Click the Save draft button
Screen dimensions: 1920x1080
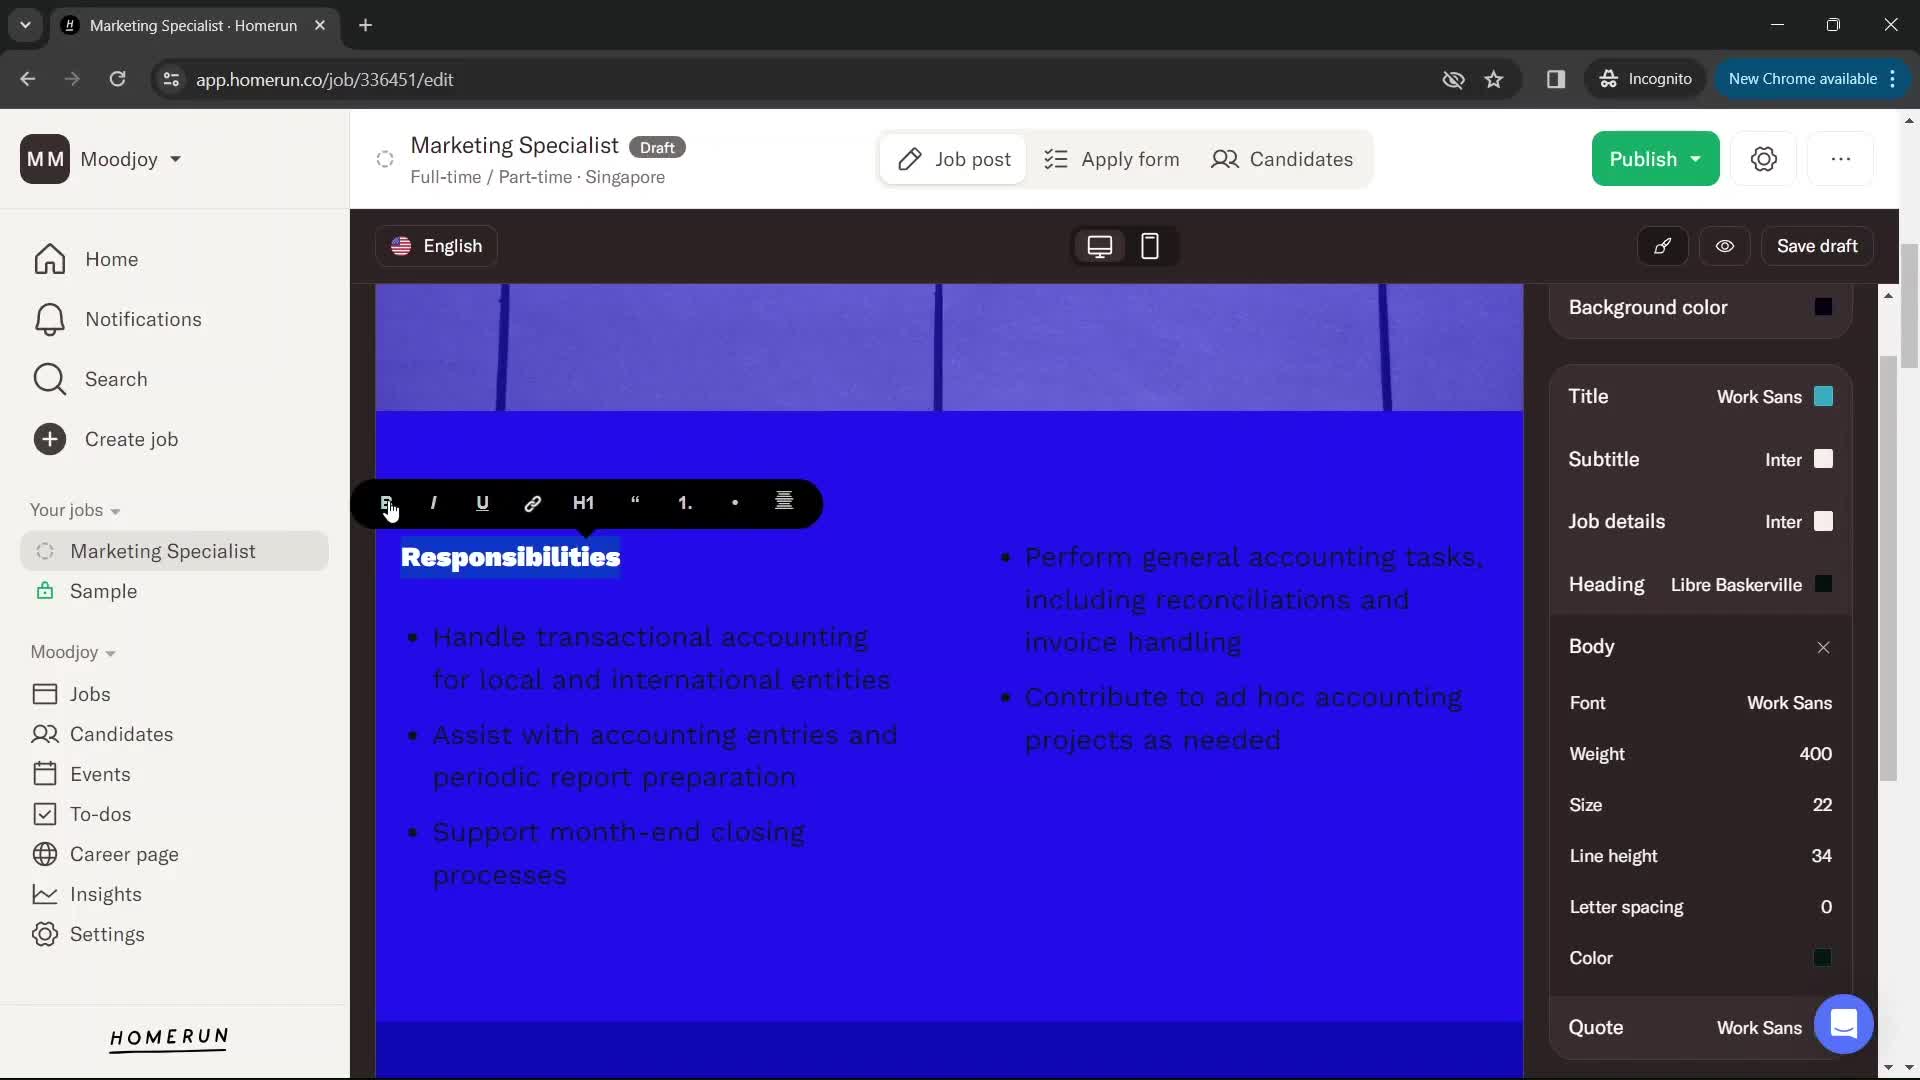point(1818,245)
